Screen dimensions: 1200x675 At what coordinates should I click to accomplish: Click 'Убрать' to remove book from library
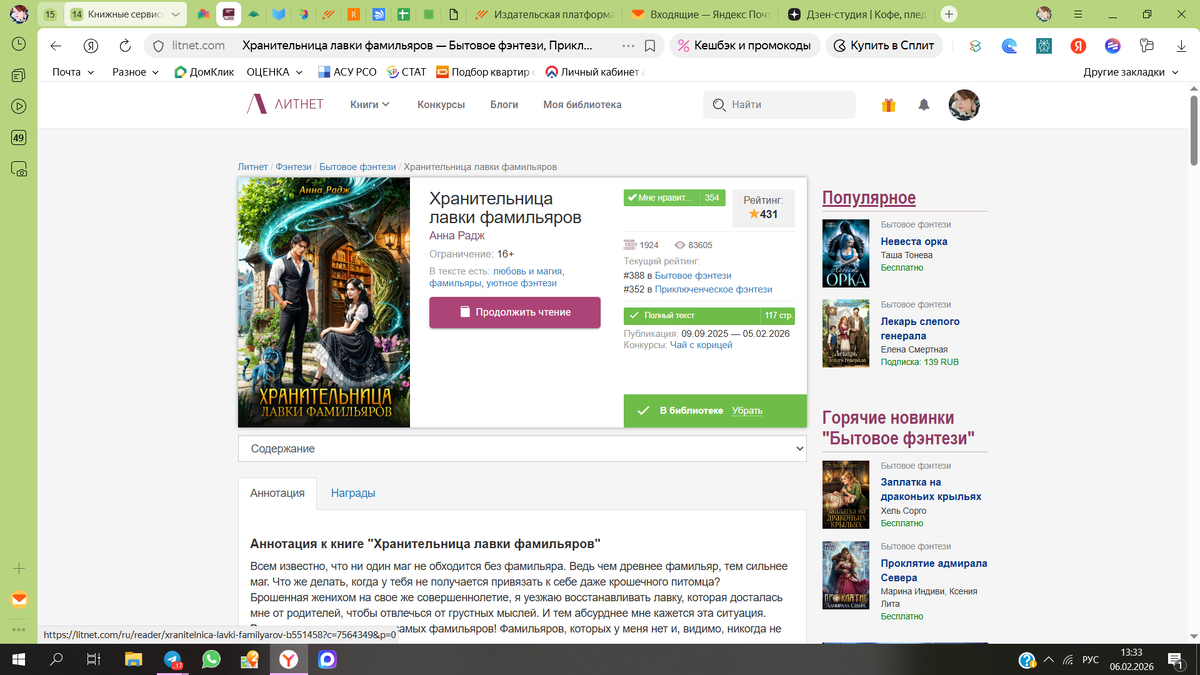(748, 410)
